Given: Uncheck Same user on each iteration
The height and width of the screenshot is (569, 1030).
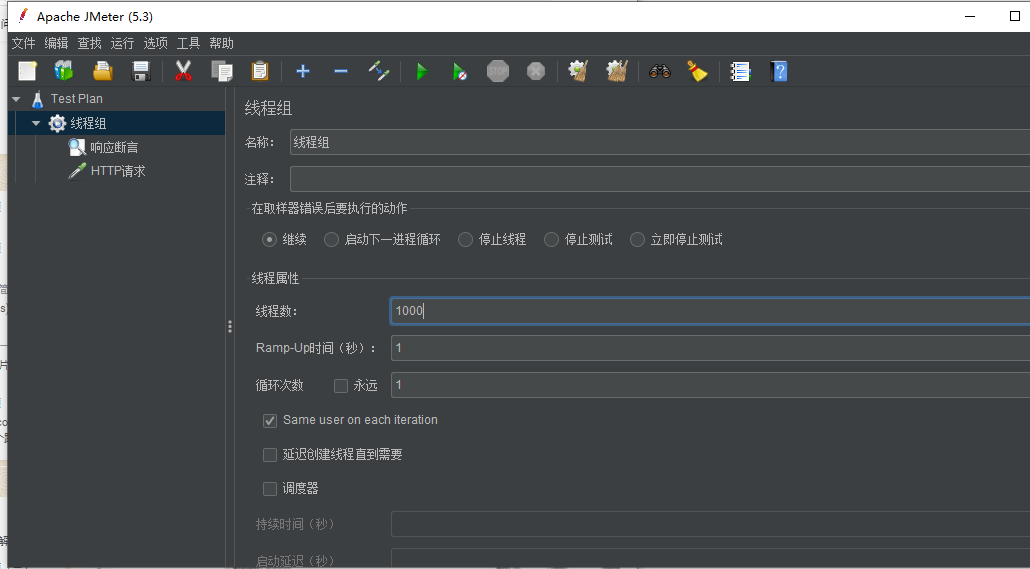Looking at the screenshot, I should click(x=270, y=421).
